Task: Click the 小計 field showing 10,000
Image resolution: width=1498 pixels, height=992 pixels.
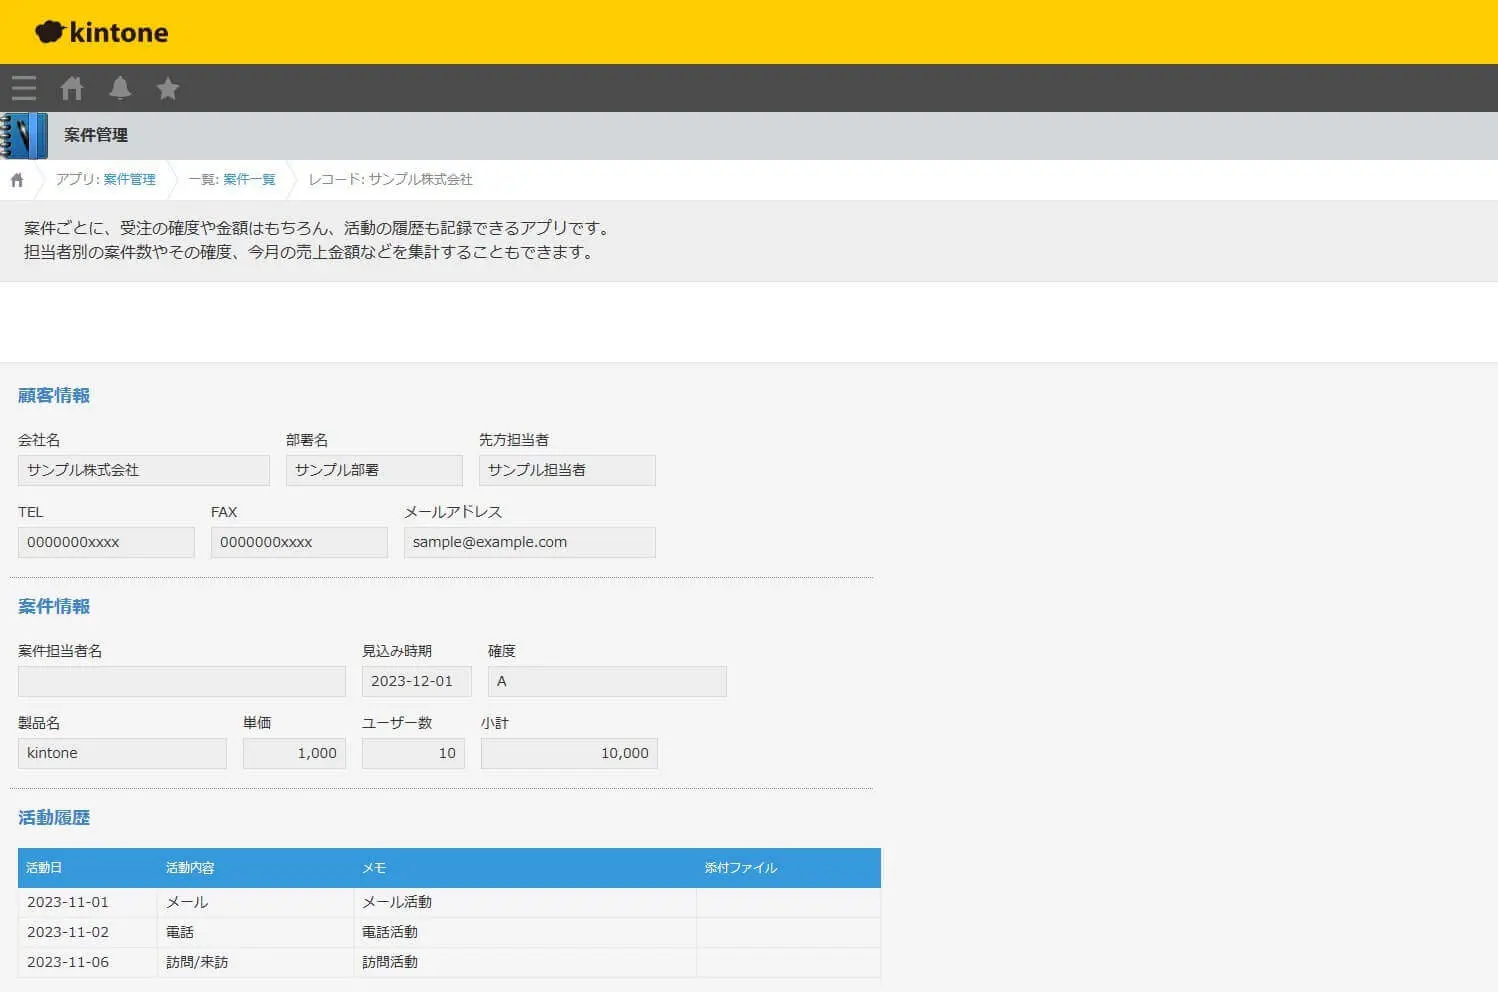Action: point(568,753)
